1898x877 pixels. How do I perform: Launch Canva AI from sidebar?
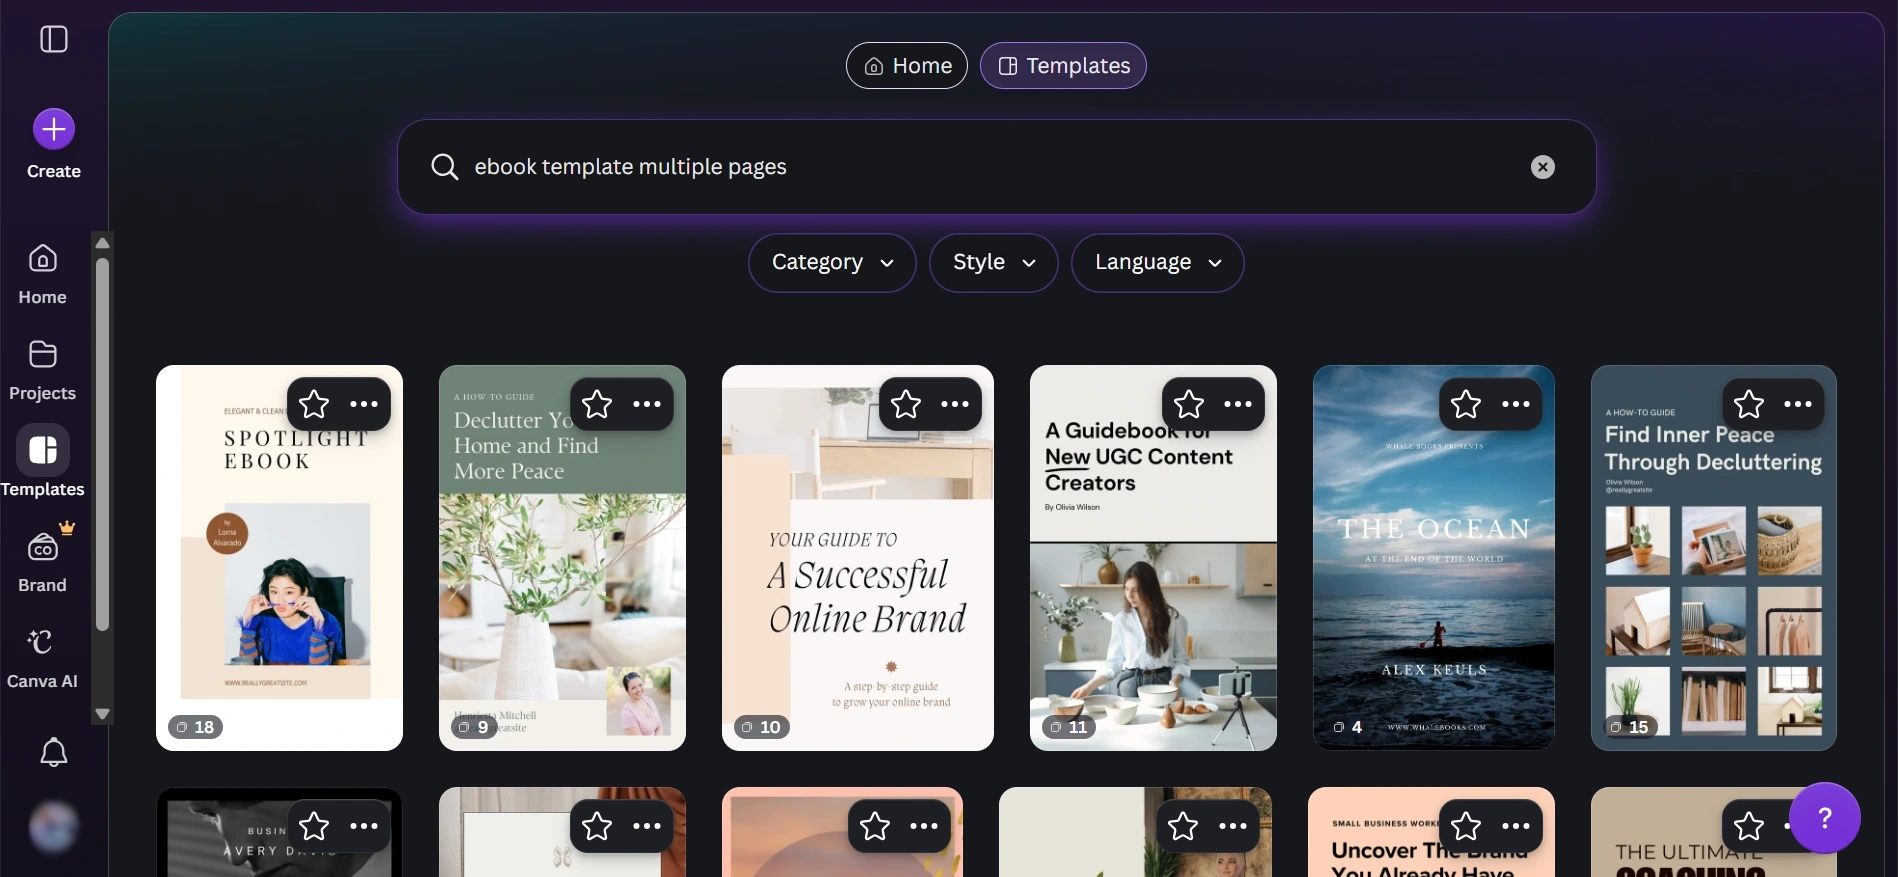tap(42, 658)
